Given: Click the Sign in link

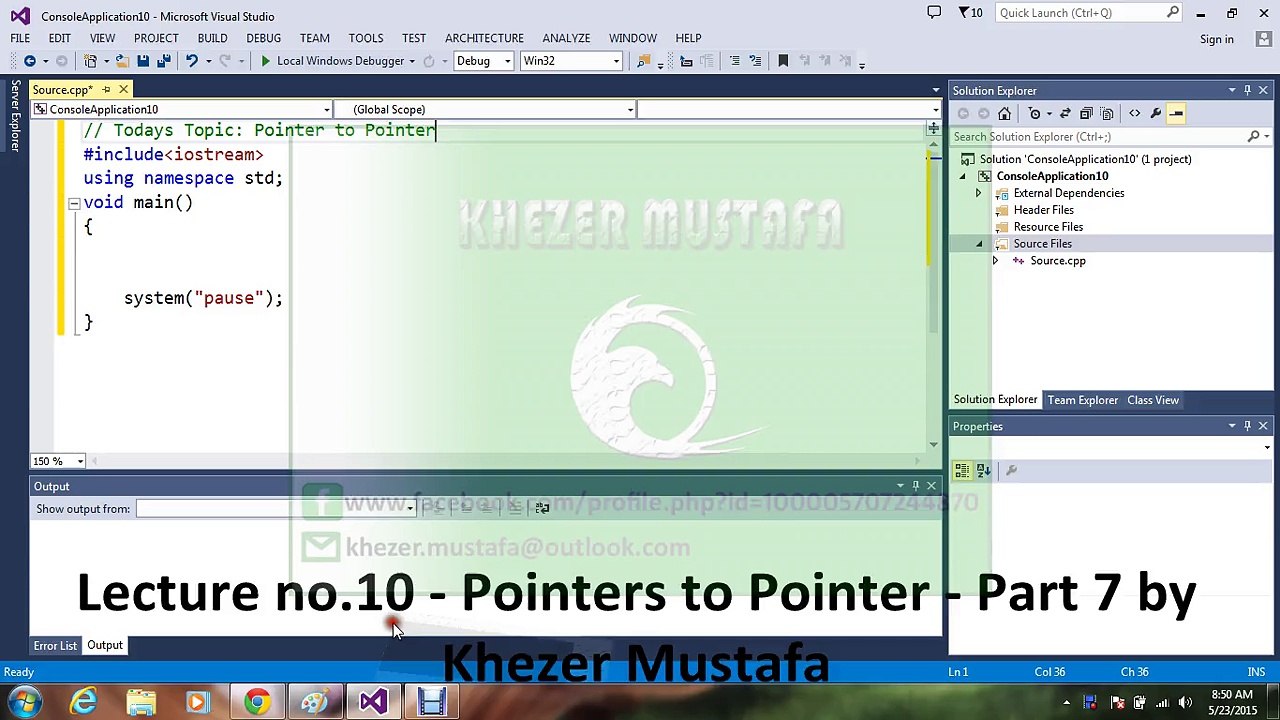Looking at the screenshot, I should pos(1216,39).
